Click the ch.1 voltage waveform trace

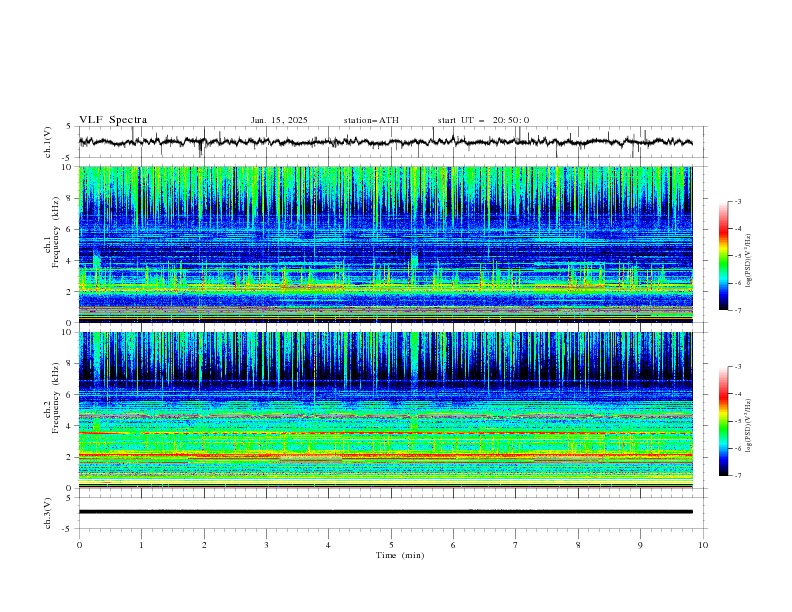[385, 142]
